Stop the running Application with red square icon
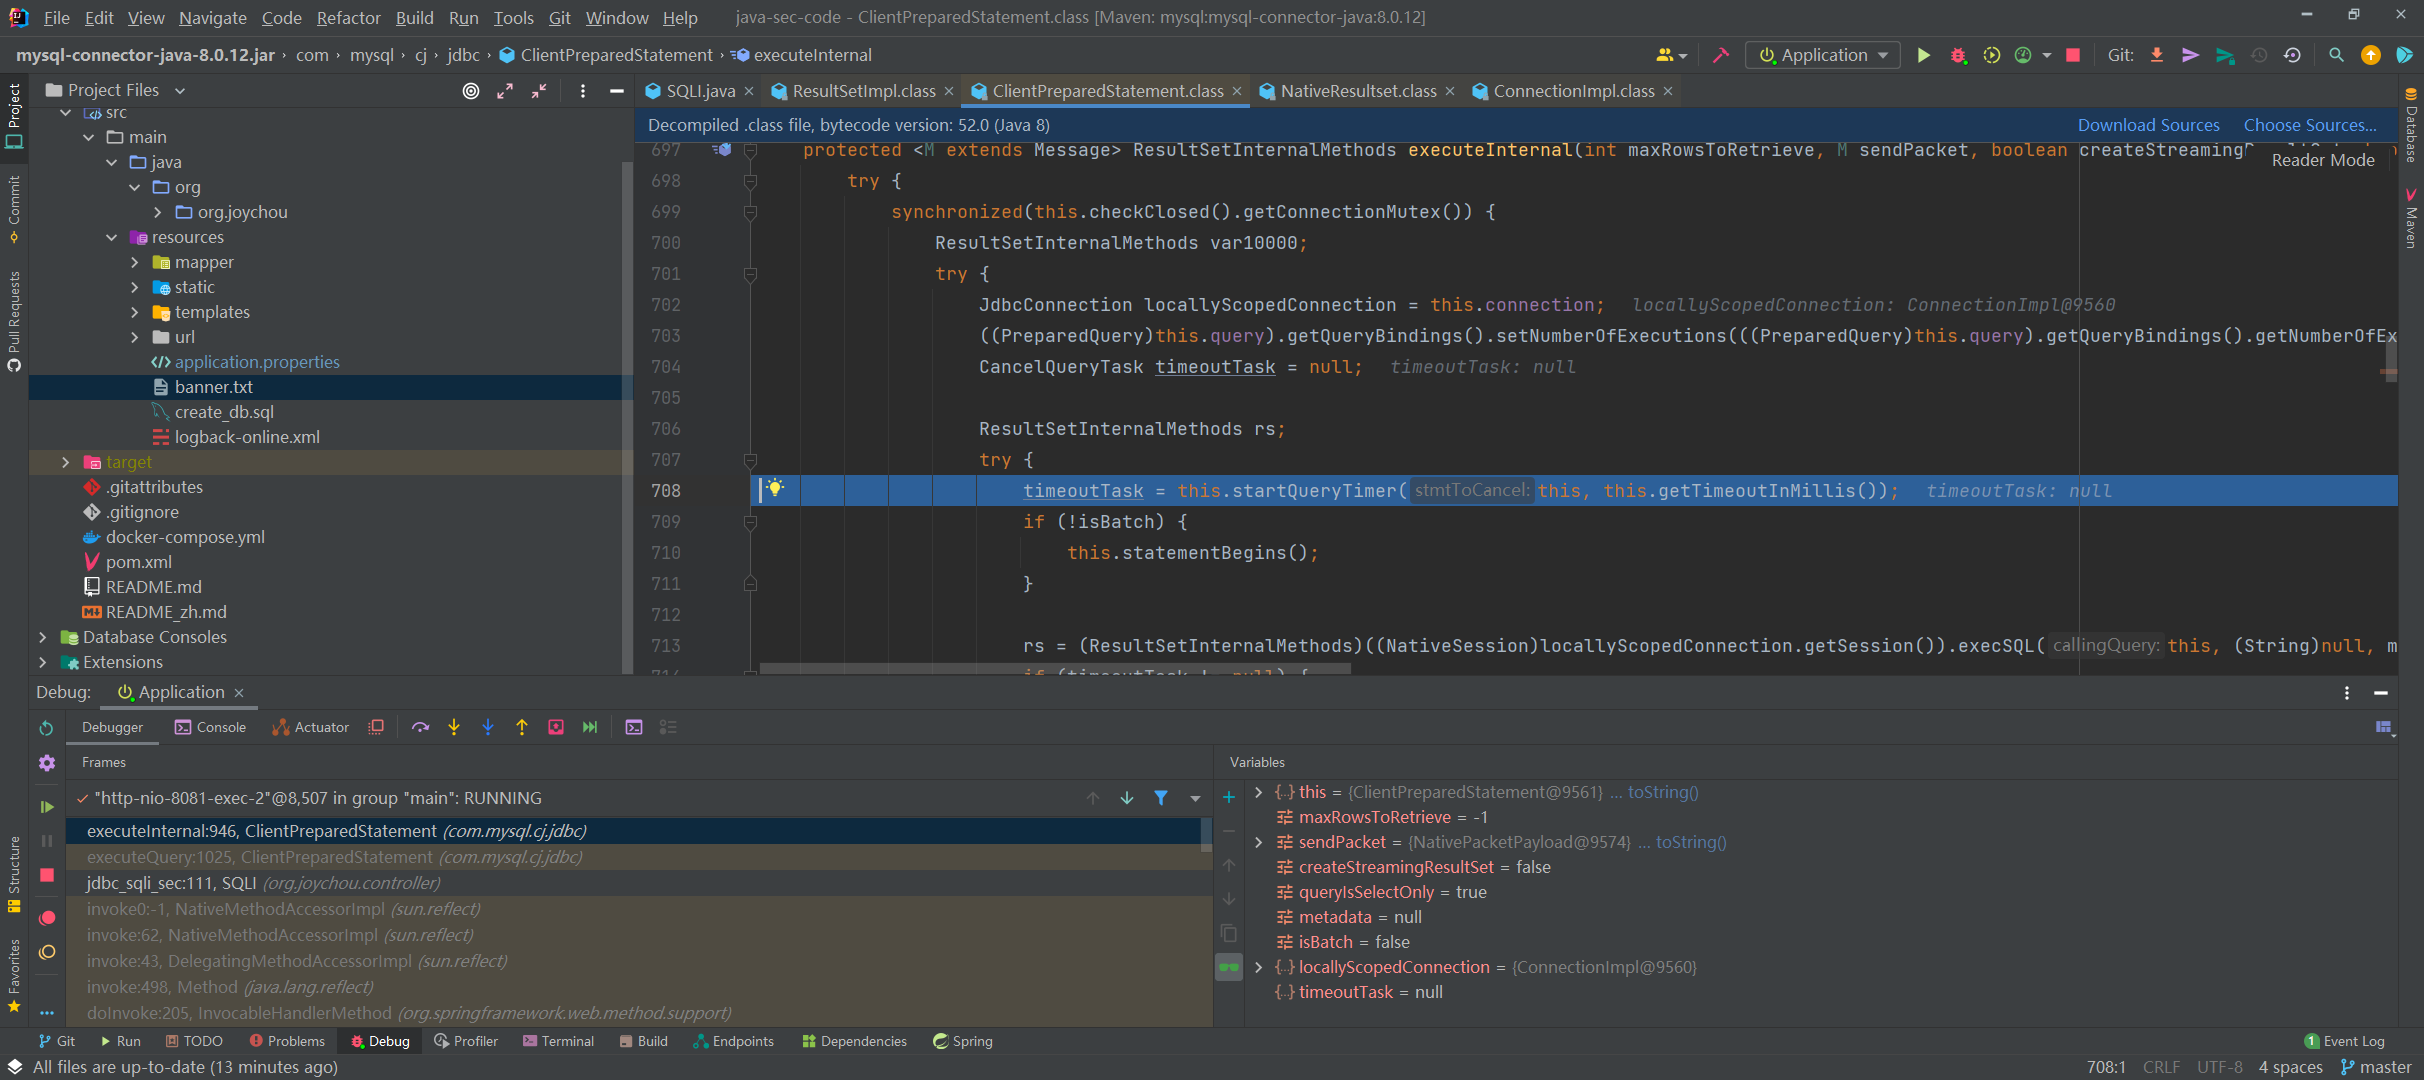Viewport: 2424px width, 1080px height. point(2071,55)
